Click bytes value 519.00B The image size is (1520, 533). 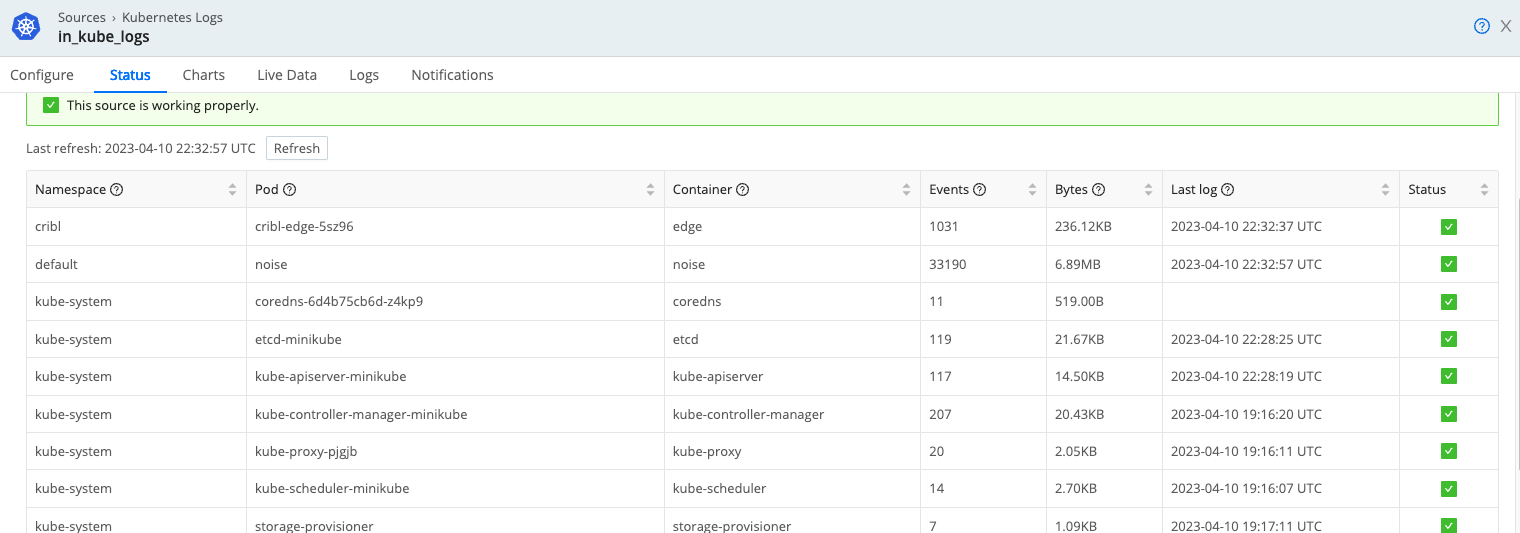[1079, 302]
